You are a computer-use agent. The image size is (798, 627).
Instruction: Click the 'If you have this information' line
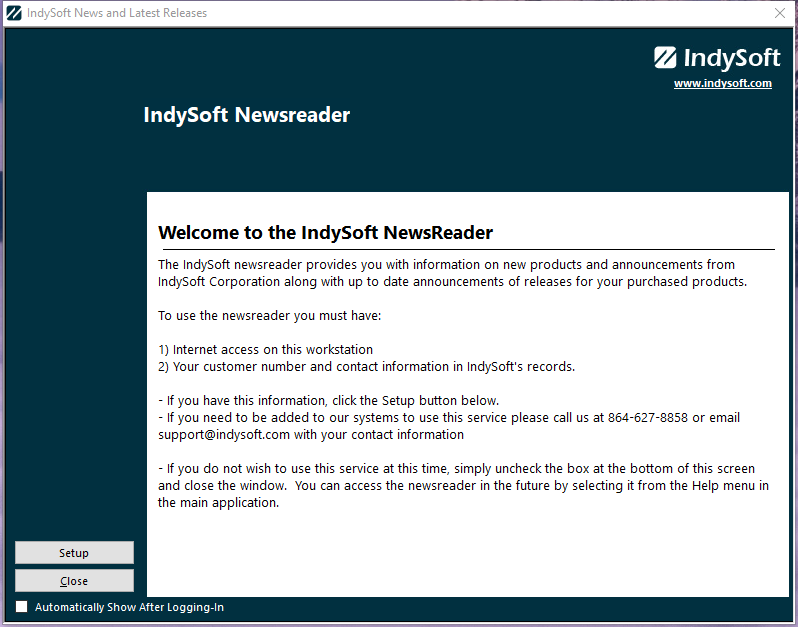click(x=328, y=401)
